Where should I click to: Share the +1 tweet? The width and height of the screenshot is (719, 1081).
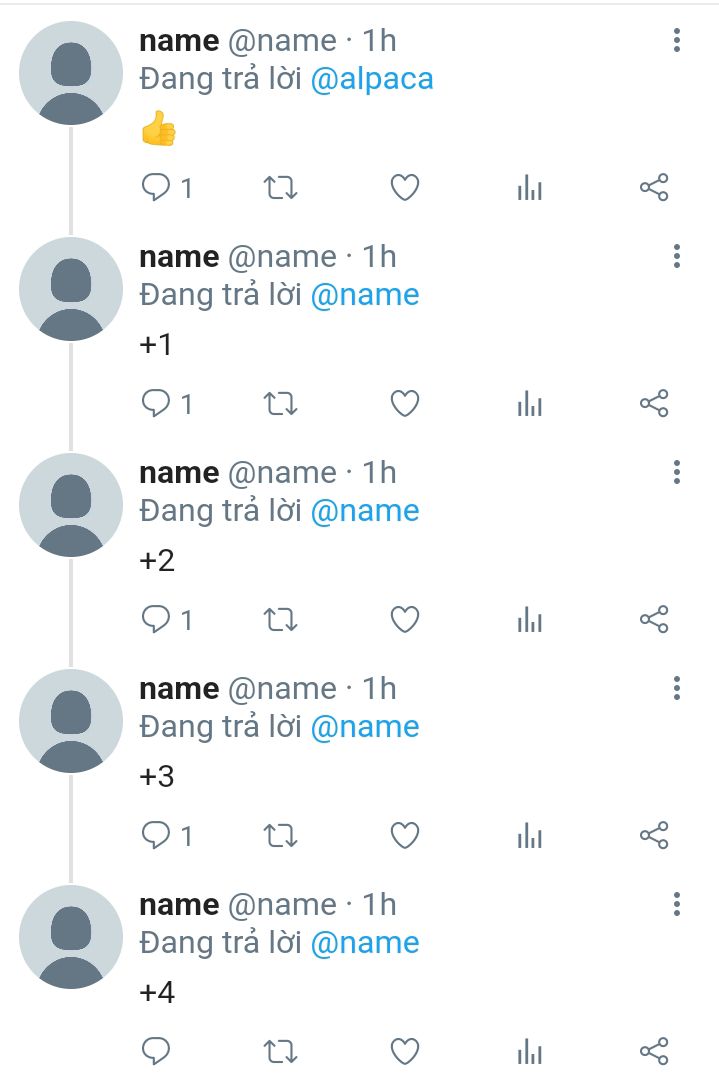654,404
